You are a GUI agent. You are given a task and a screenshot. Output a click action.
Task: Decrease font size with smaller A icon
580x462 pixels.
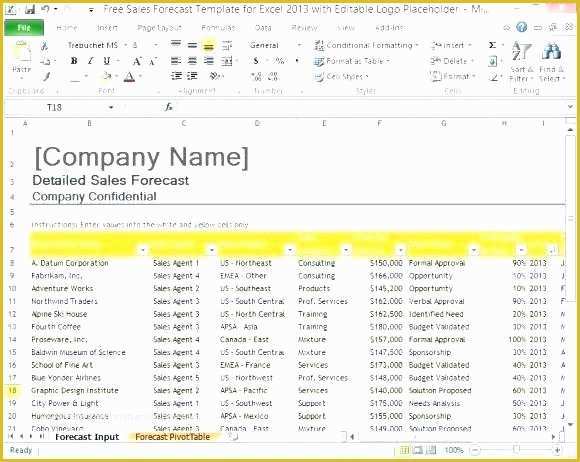click(x=153, y=61)
